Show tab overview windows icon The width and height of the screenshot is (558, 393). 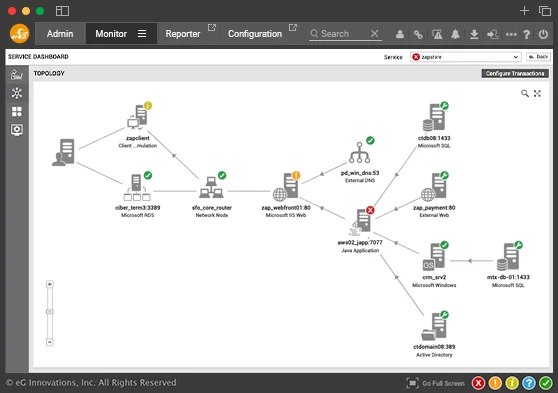point(544,11)
